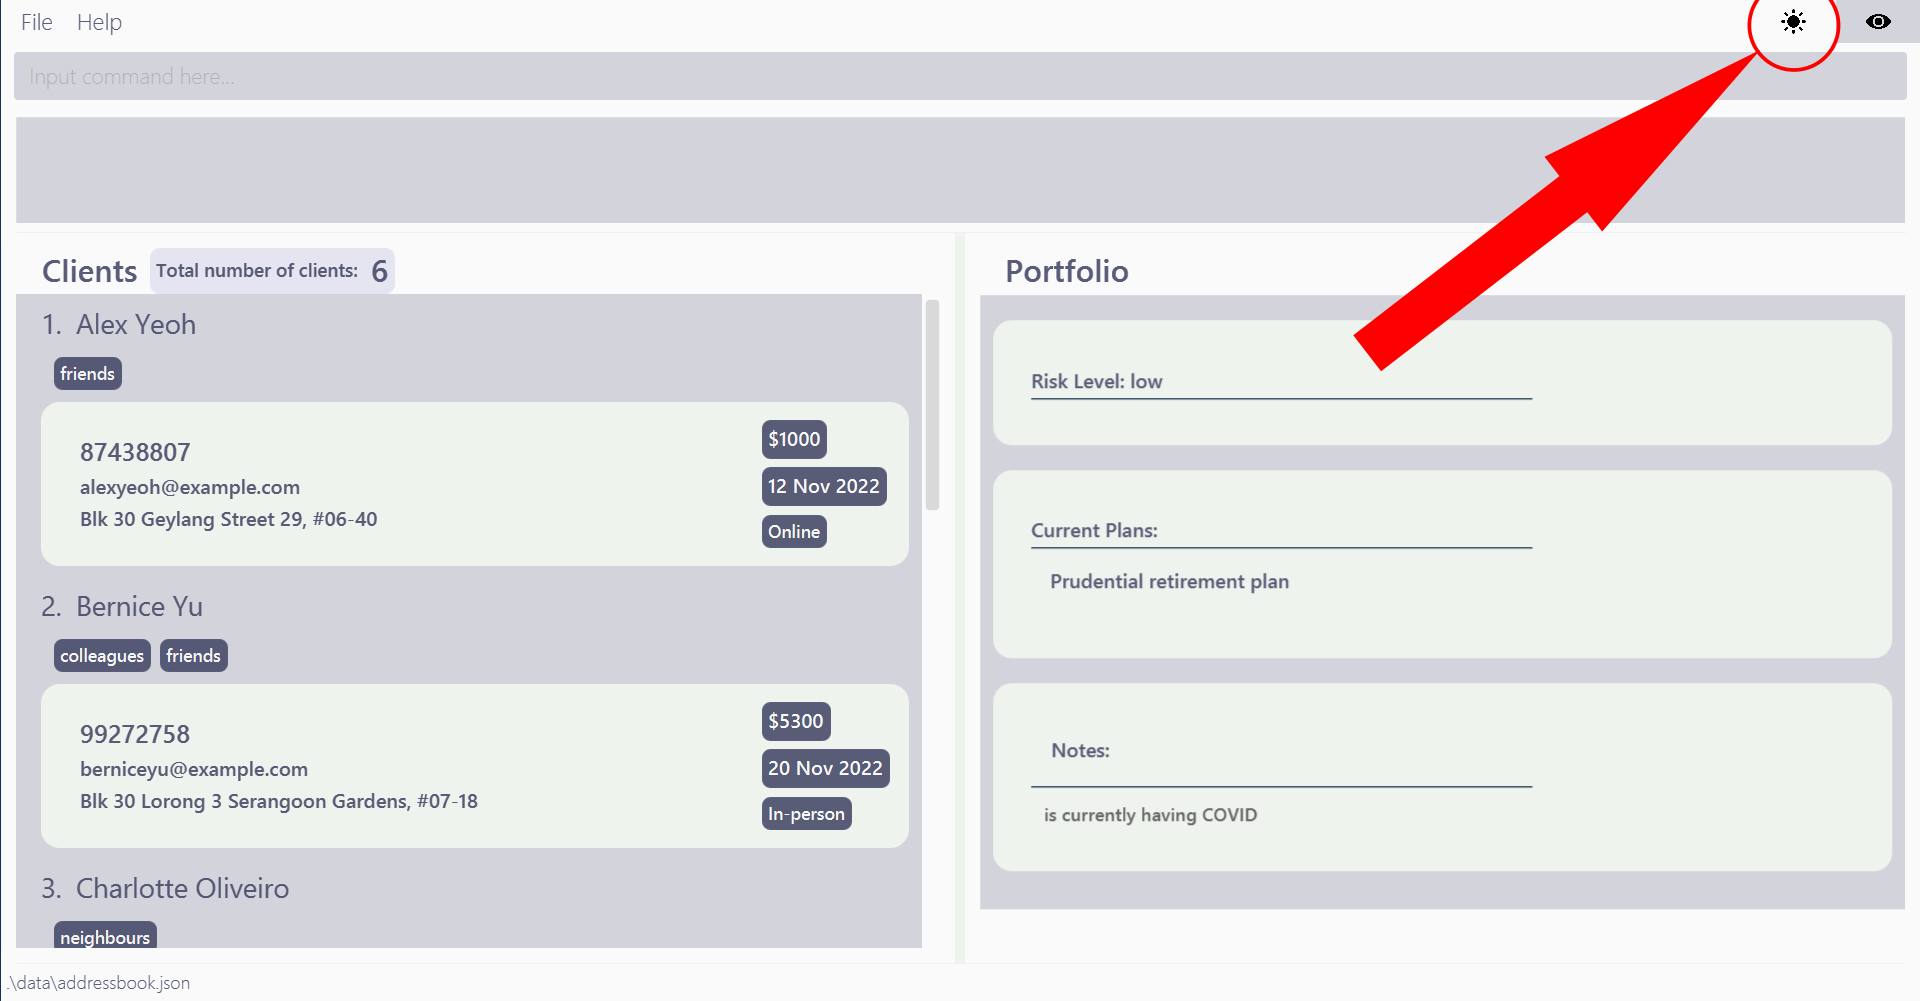Click the $5300 income label
The width and height of the screenshot is (1920, 1001).
click(796, 721)
